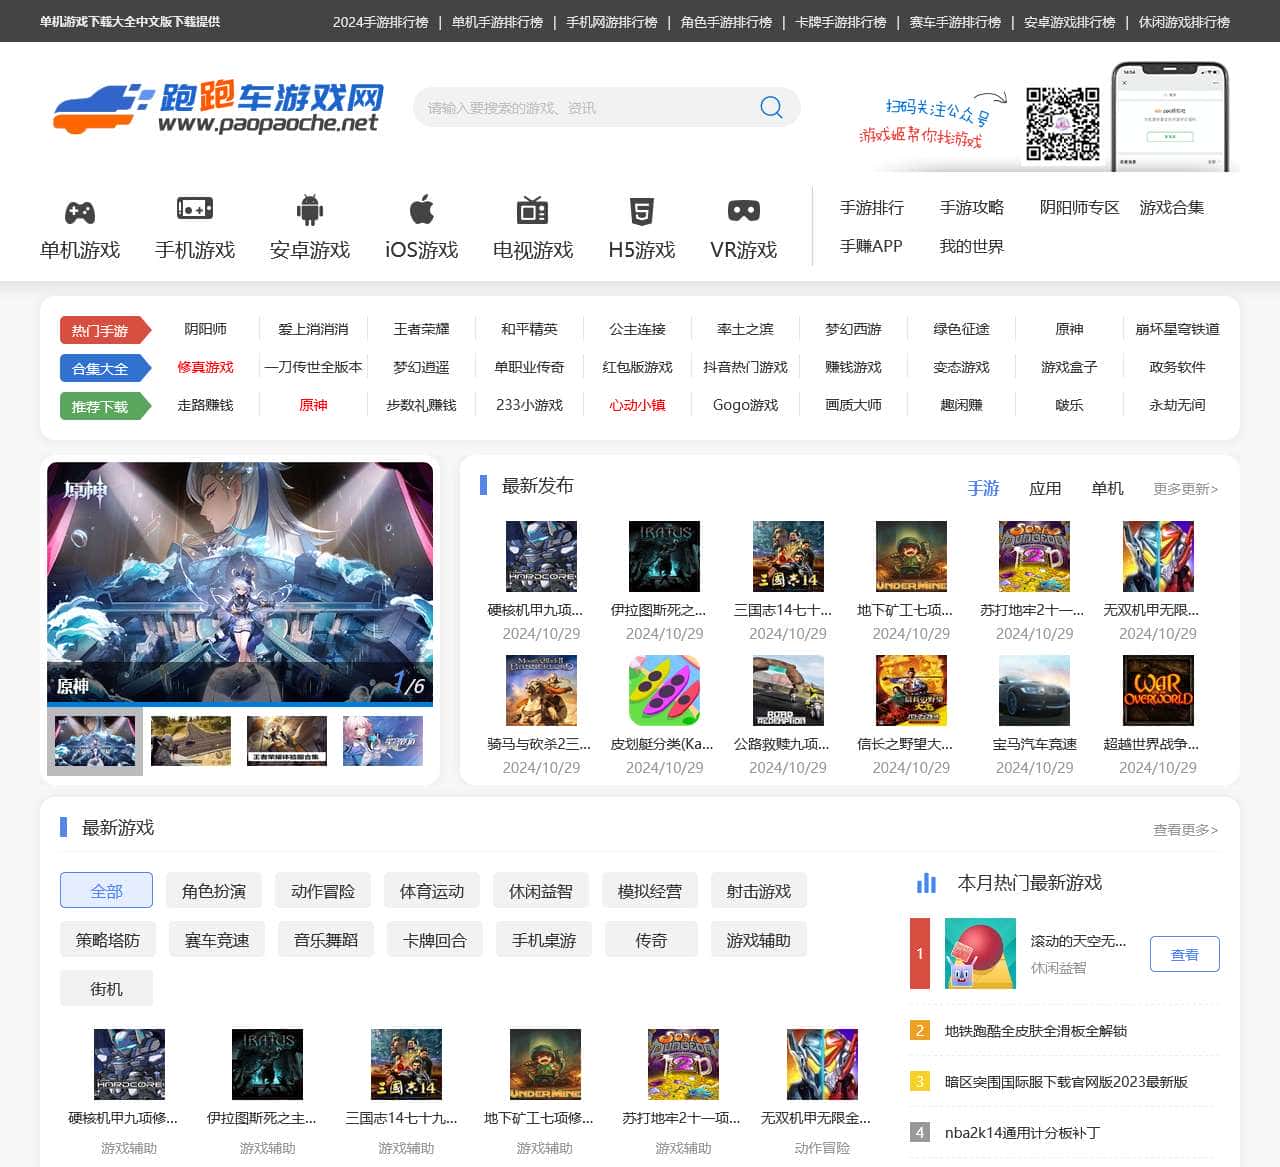
Task: Open the 阴阳师专区 navigation link
Action: (x=1080, y=207)
